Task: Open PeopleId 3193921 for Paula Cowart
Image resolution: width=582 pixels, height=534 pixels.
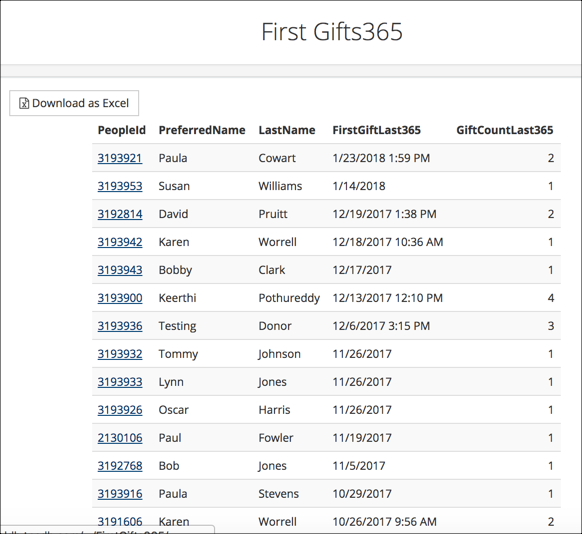Action: click(x=120, y=158)
